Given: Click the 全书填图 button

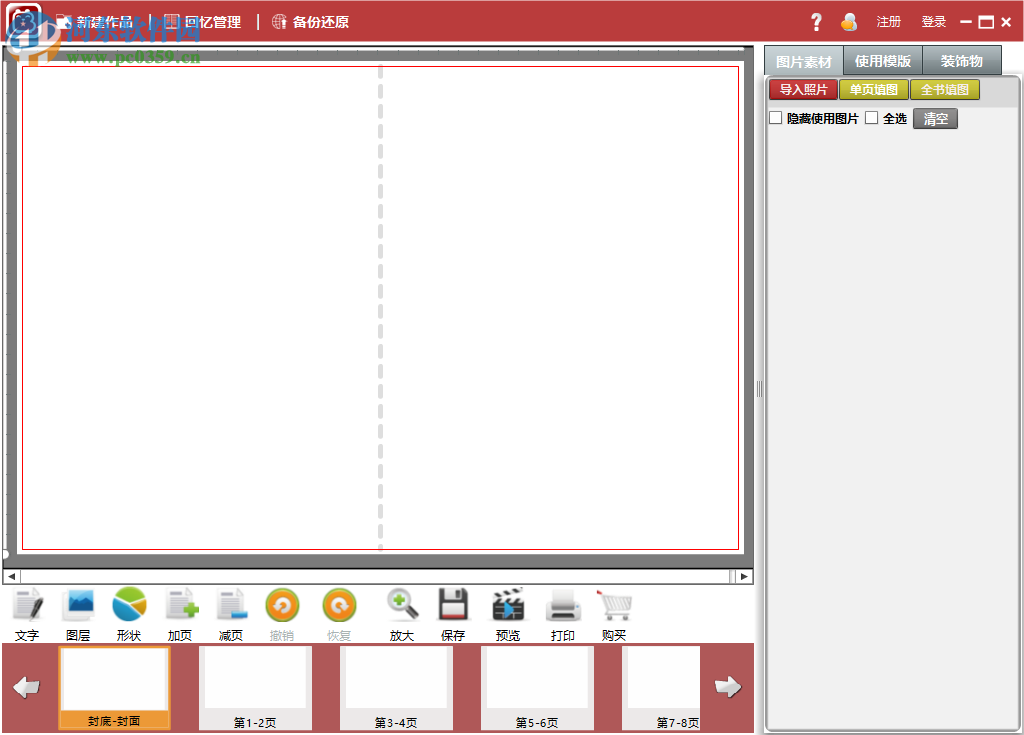Looking at the screenshot, I should pos(945,90).
